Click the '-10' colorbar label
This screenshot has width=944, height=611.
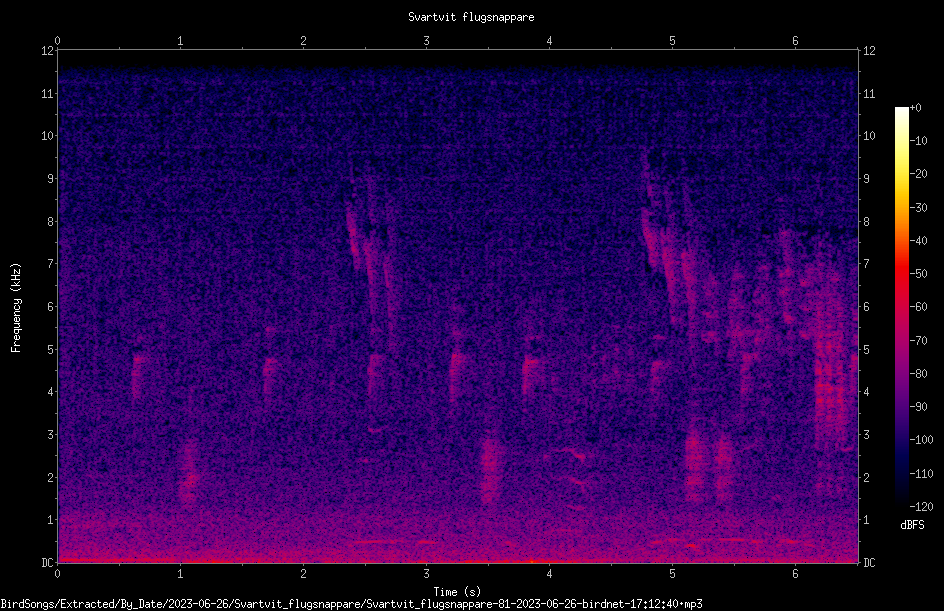coord(918,141)
